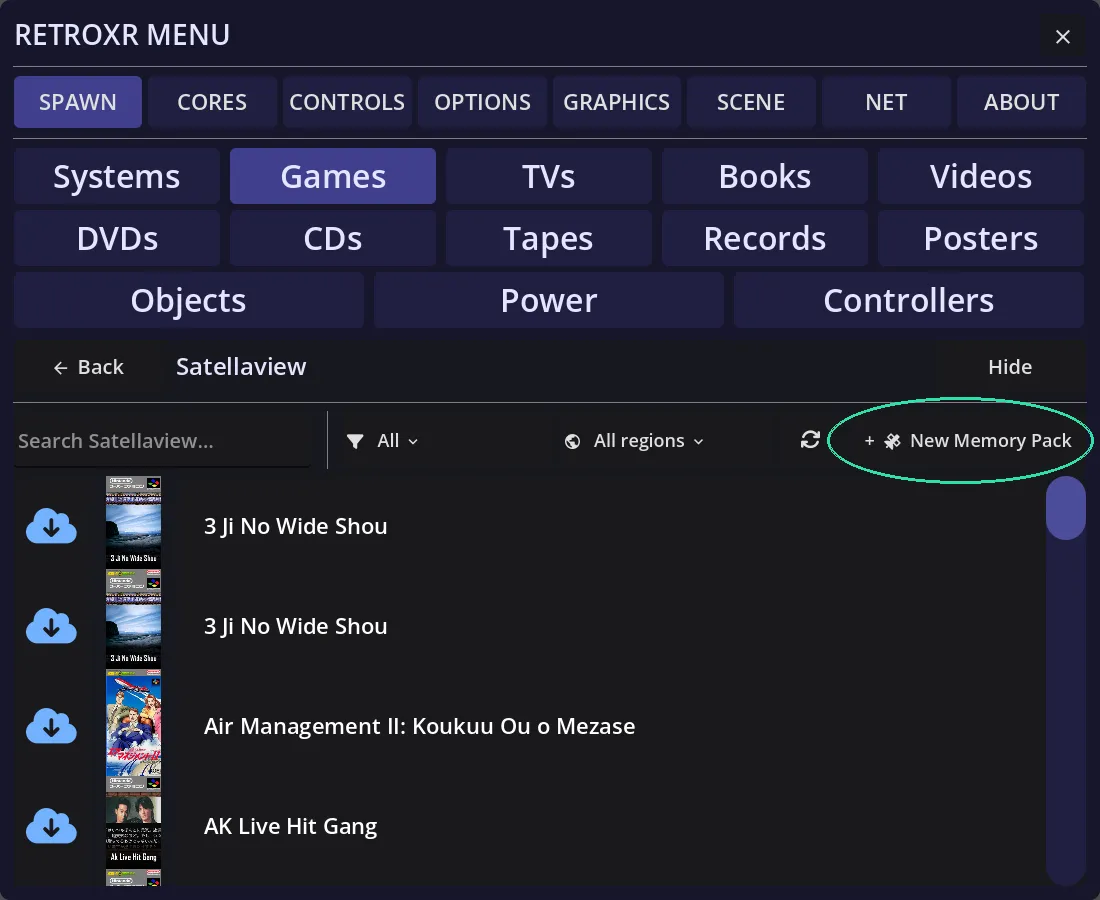Screen dimensions: 1100x900
Task: Click the refresh list icon
Action: [x=810, y=440]
